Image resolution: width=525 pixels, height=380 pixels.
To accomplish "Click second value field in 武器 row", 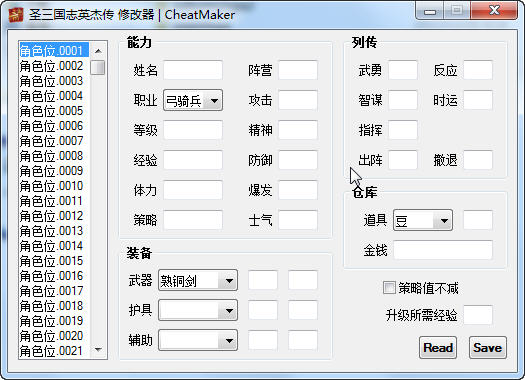I will tap(303, 280).
